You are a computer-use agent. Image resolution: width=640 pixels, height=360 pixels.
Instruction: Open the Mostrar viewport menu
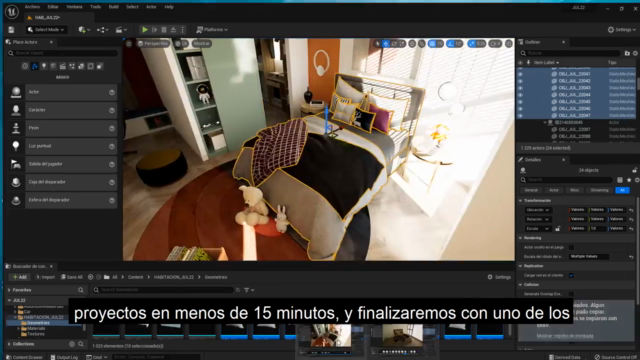coord(202,43)
